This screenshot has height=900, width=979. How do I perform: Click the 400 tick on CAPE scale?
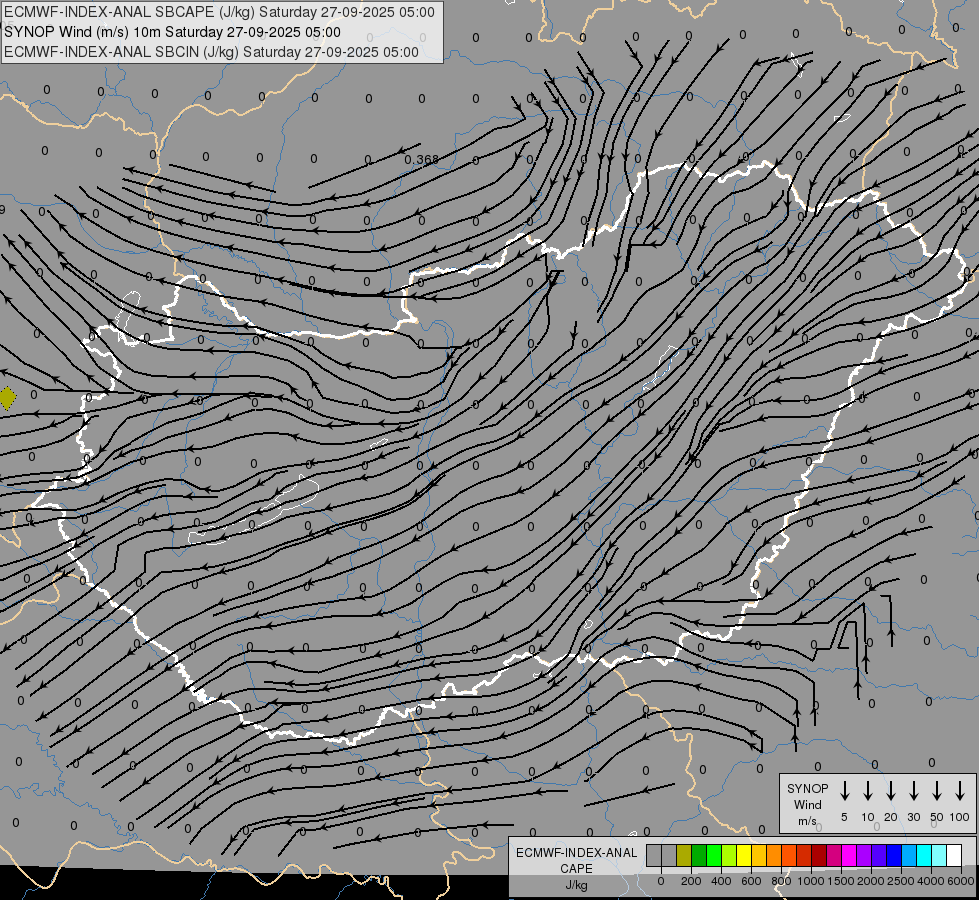[x=721, y=881]
